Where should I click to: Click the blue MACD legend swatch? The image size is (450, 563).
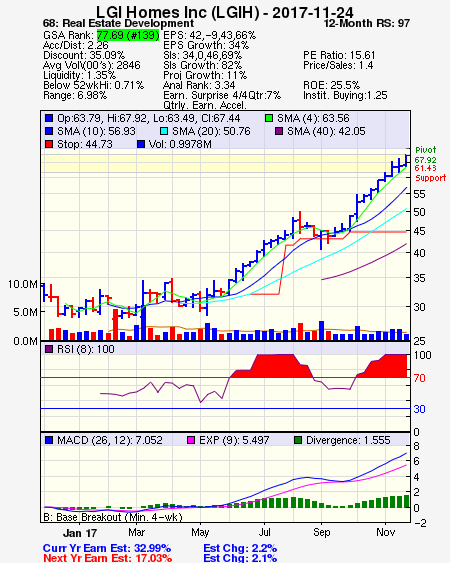coord(49,440)
